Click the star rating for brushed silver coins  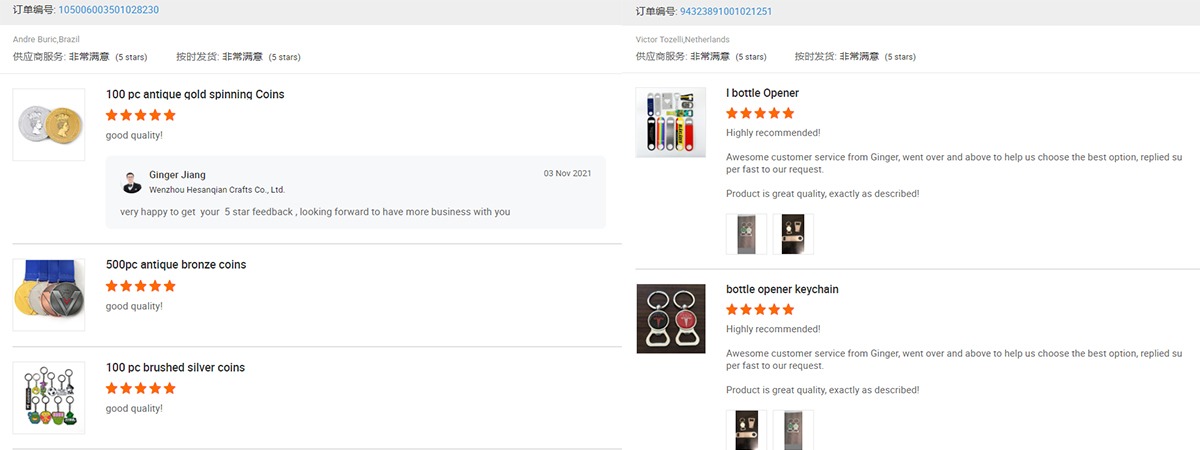[140, 388]
